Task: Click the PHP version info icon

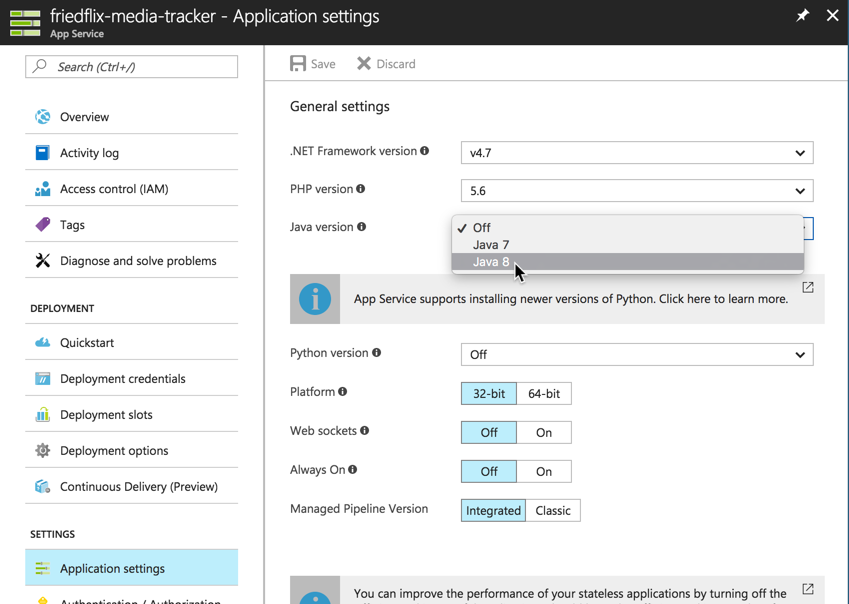Action: tap(361, 189)
